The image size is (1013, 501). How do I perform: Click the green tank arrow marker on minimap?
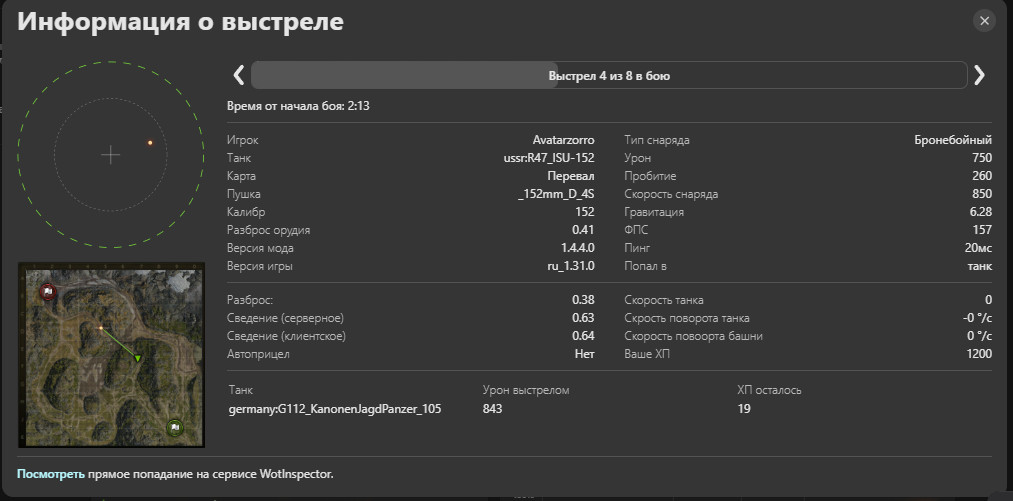138,358
